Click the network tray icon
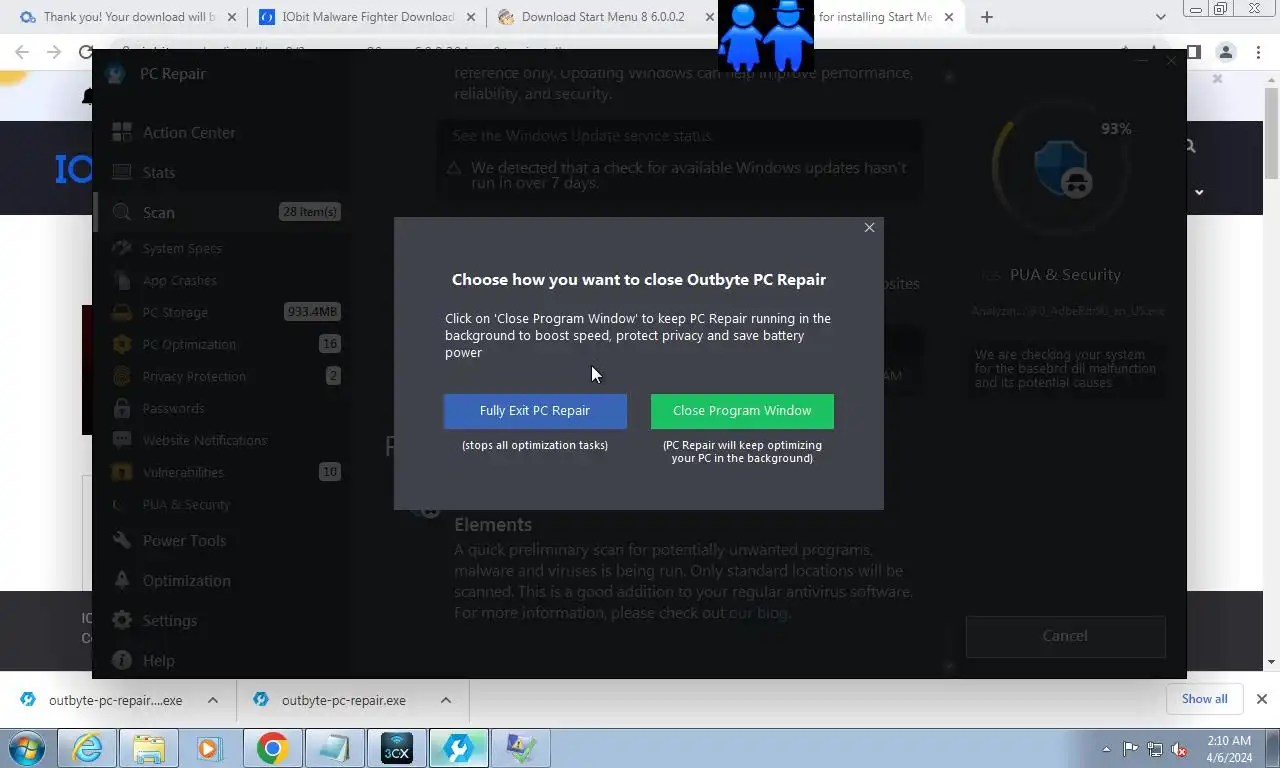Screen dimensions: 1280x768 coord(1155,748)
